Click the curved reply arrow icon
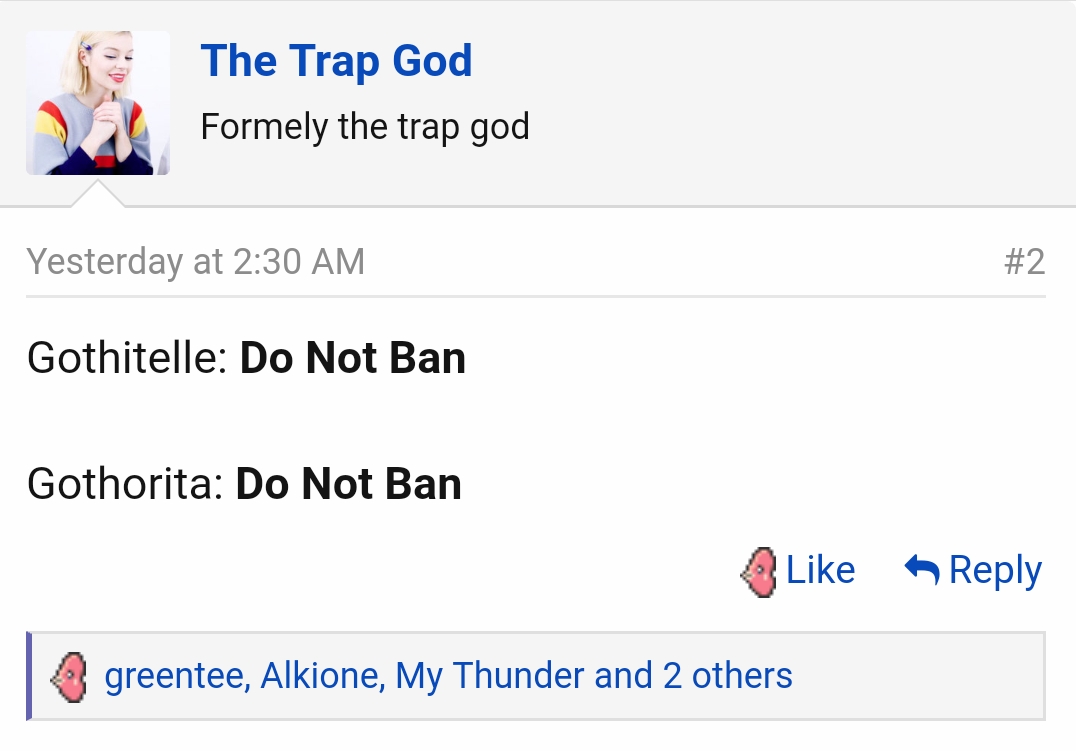This screenshot has width=1076, height=751. click(x=922, y=569)
